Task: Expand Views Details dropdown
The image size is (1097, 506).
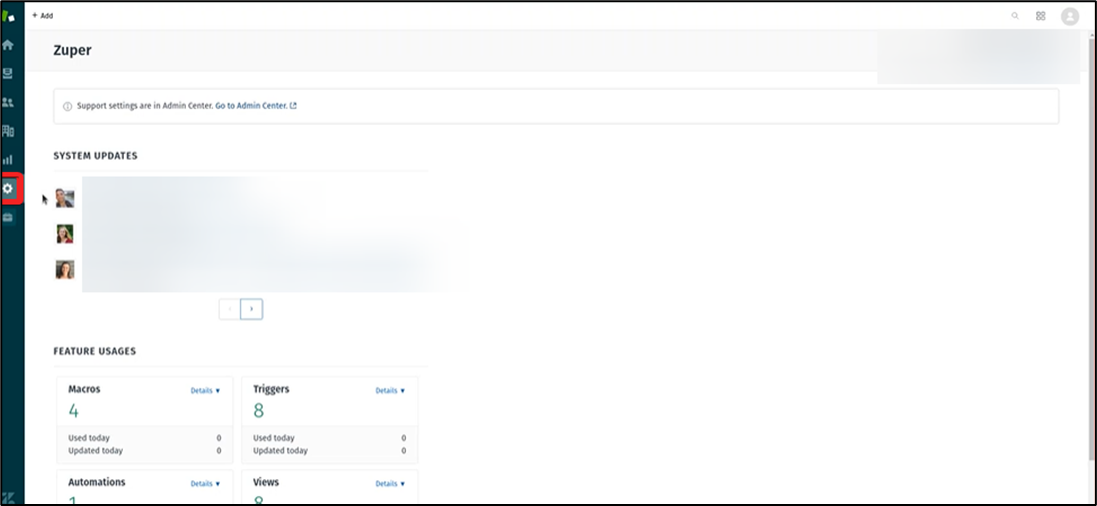Action: [390, 484]
